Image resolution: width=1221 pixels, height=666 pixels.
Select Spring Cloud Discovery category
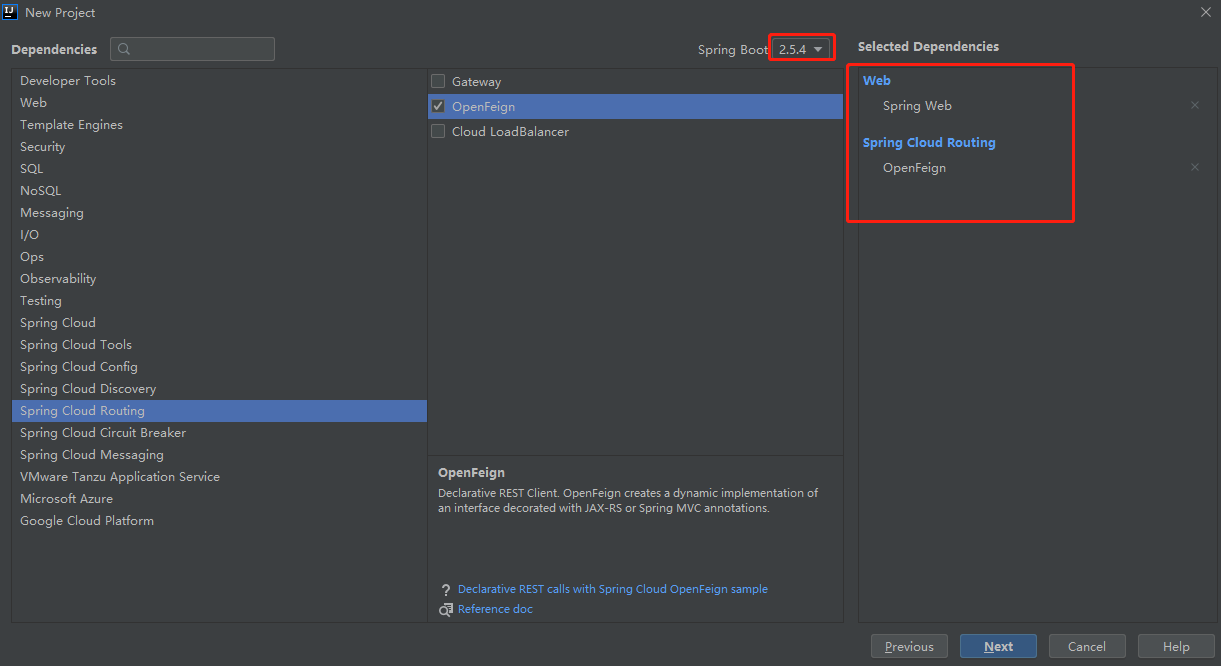[219, 389]
